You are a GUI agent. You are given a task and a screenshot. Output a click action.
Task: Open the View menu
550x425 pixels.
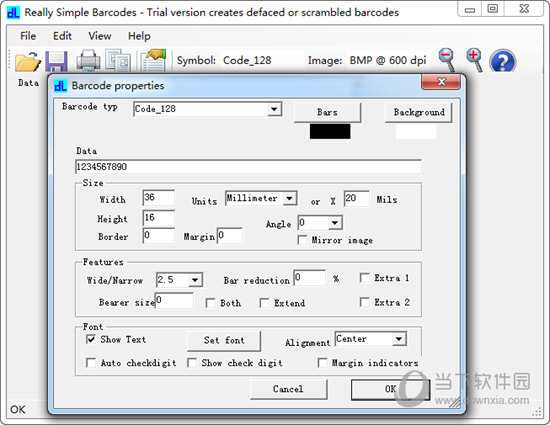point(100,36)
